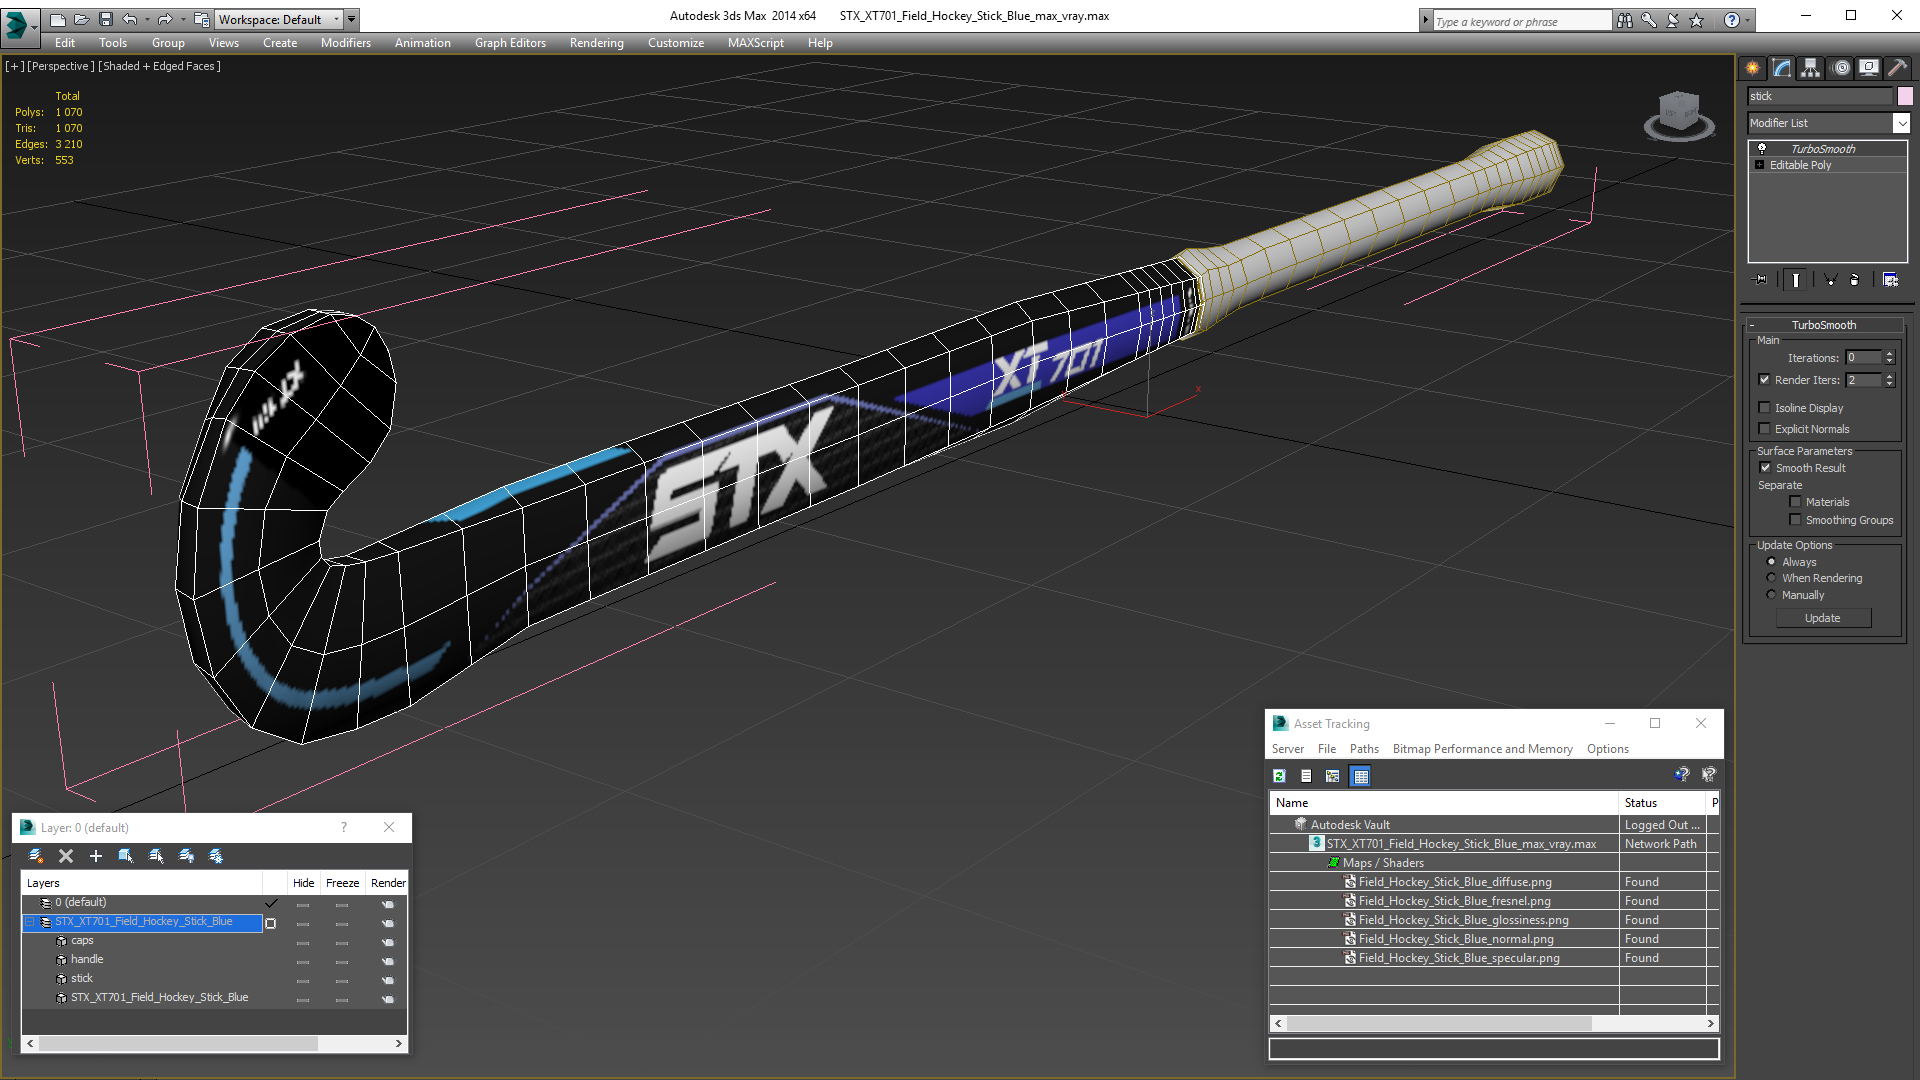Viewport: 1920px width, 1080px height.
Task: Create new layer in Layer dialog
Action: click(36, 856)
